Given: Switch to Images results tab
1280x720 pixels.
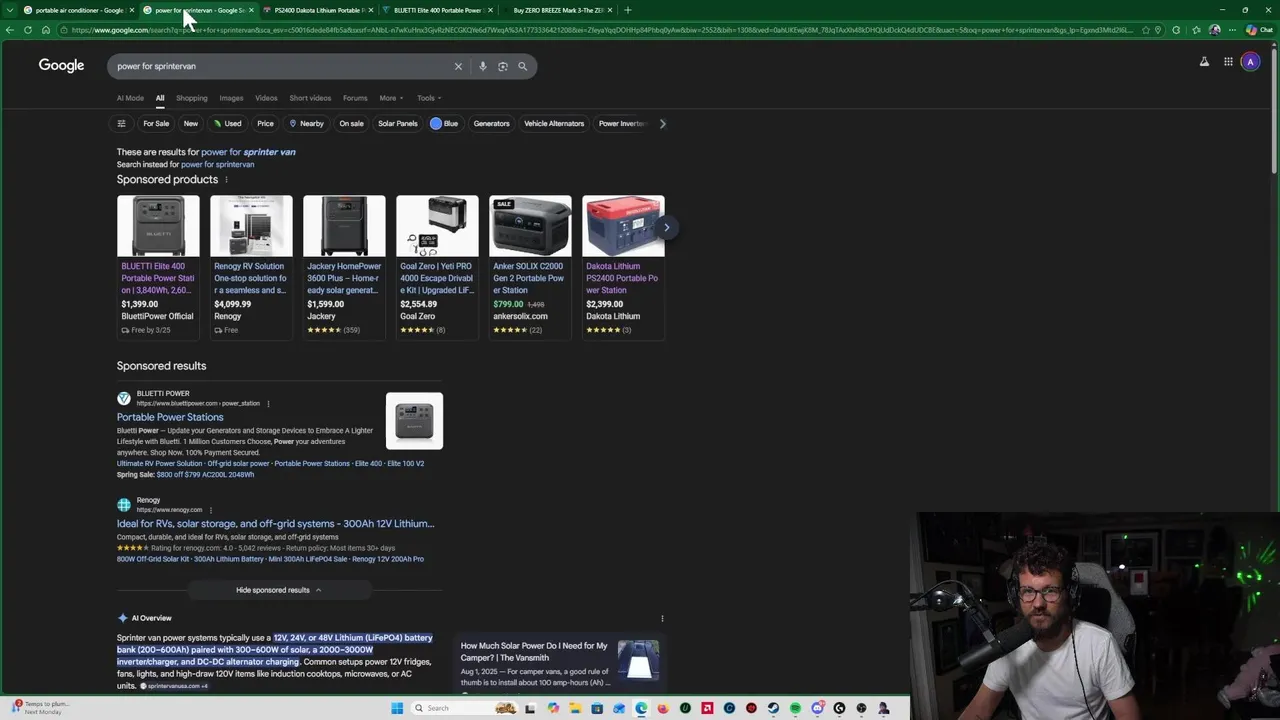Looking at the screenshot, I should (231, 98).
